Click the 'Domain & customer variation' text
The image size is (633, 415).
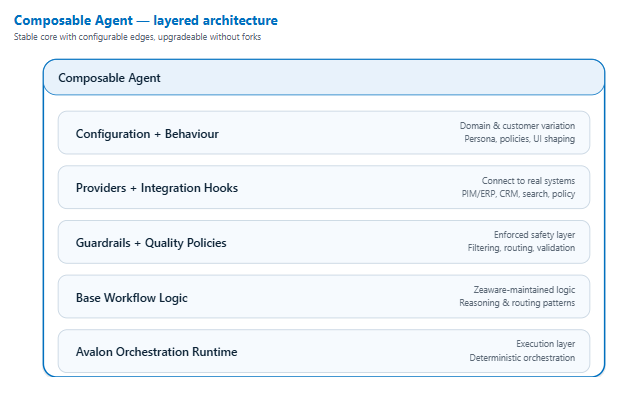click(x=517, y=126)
